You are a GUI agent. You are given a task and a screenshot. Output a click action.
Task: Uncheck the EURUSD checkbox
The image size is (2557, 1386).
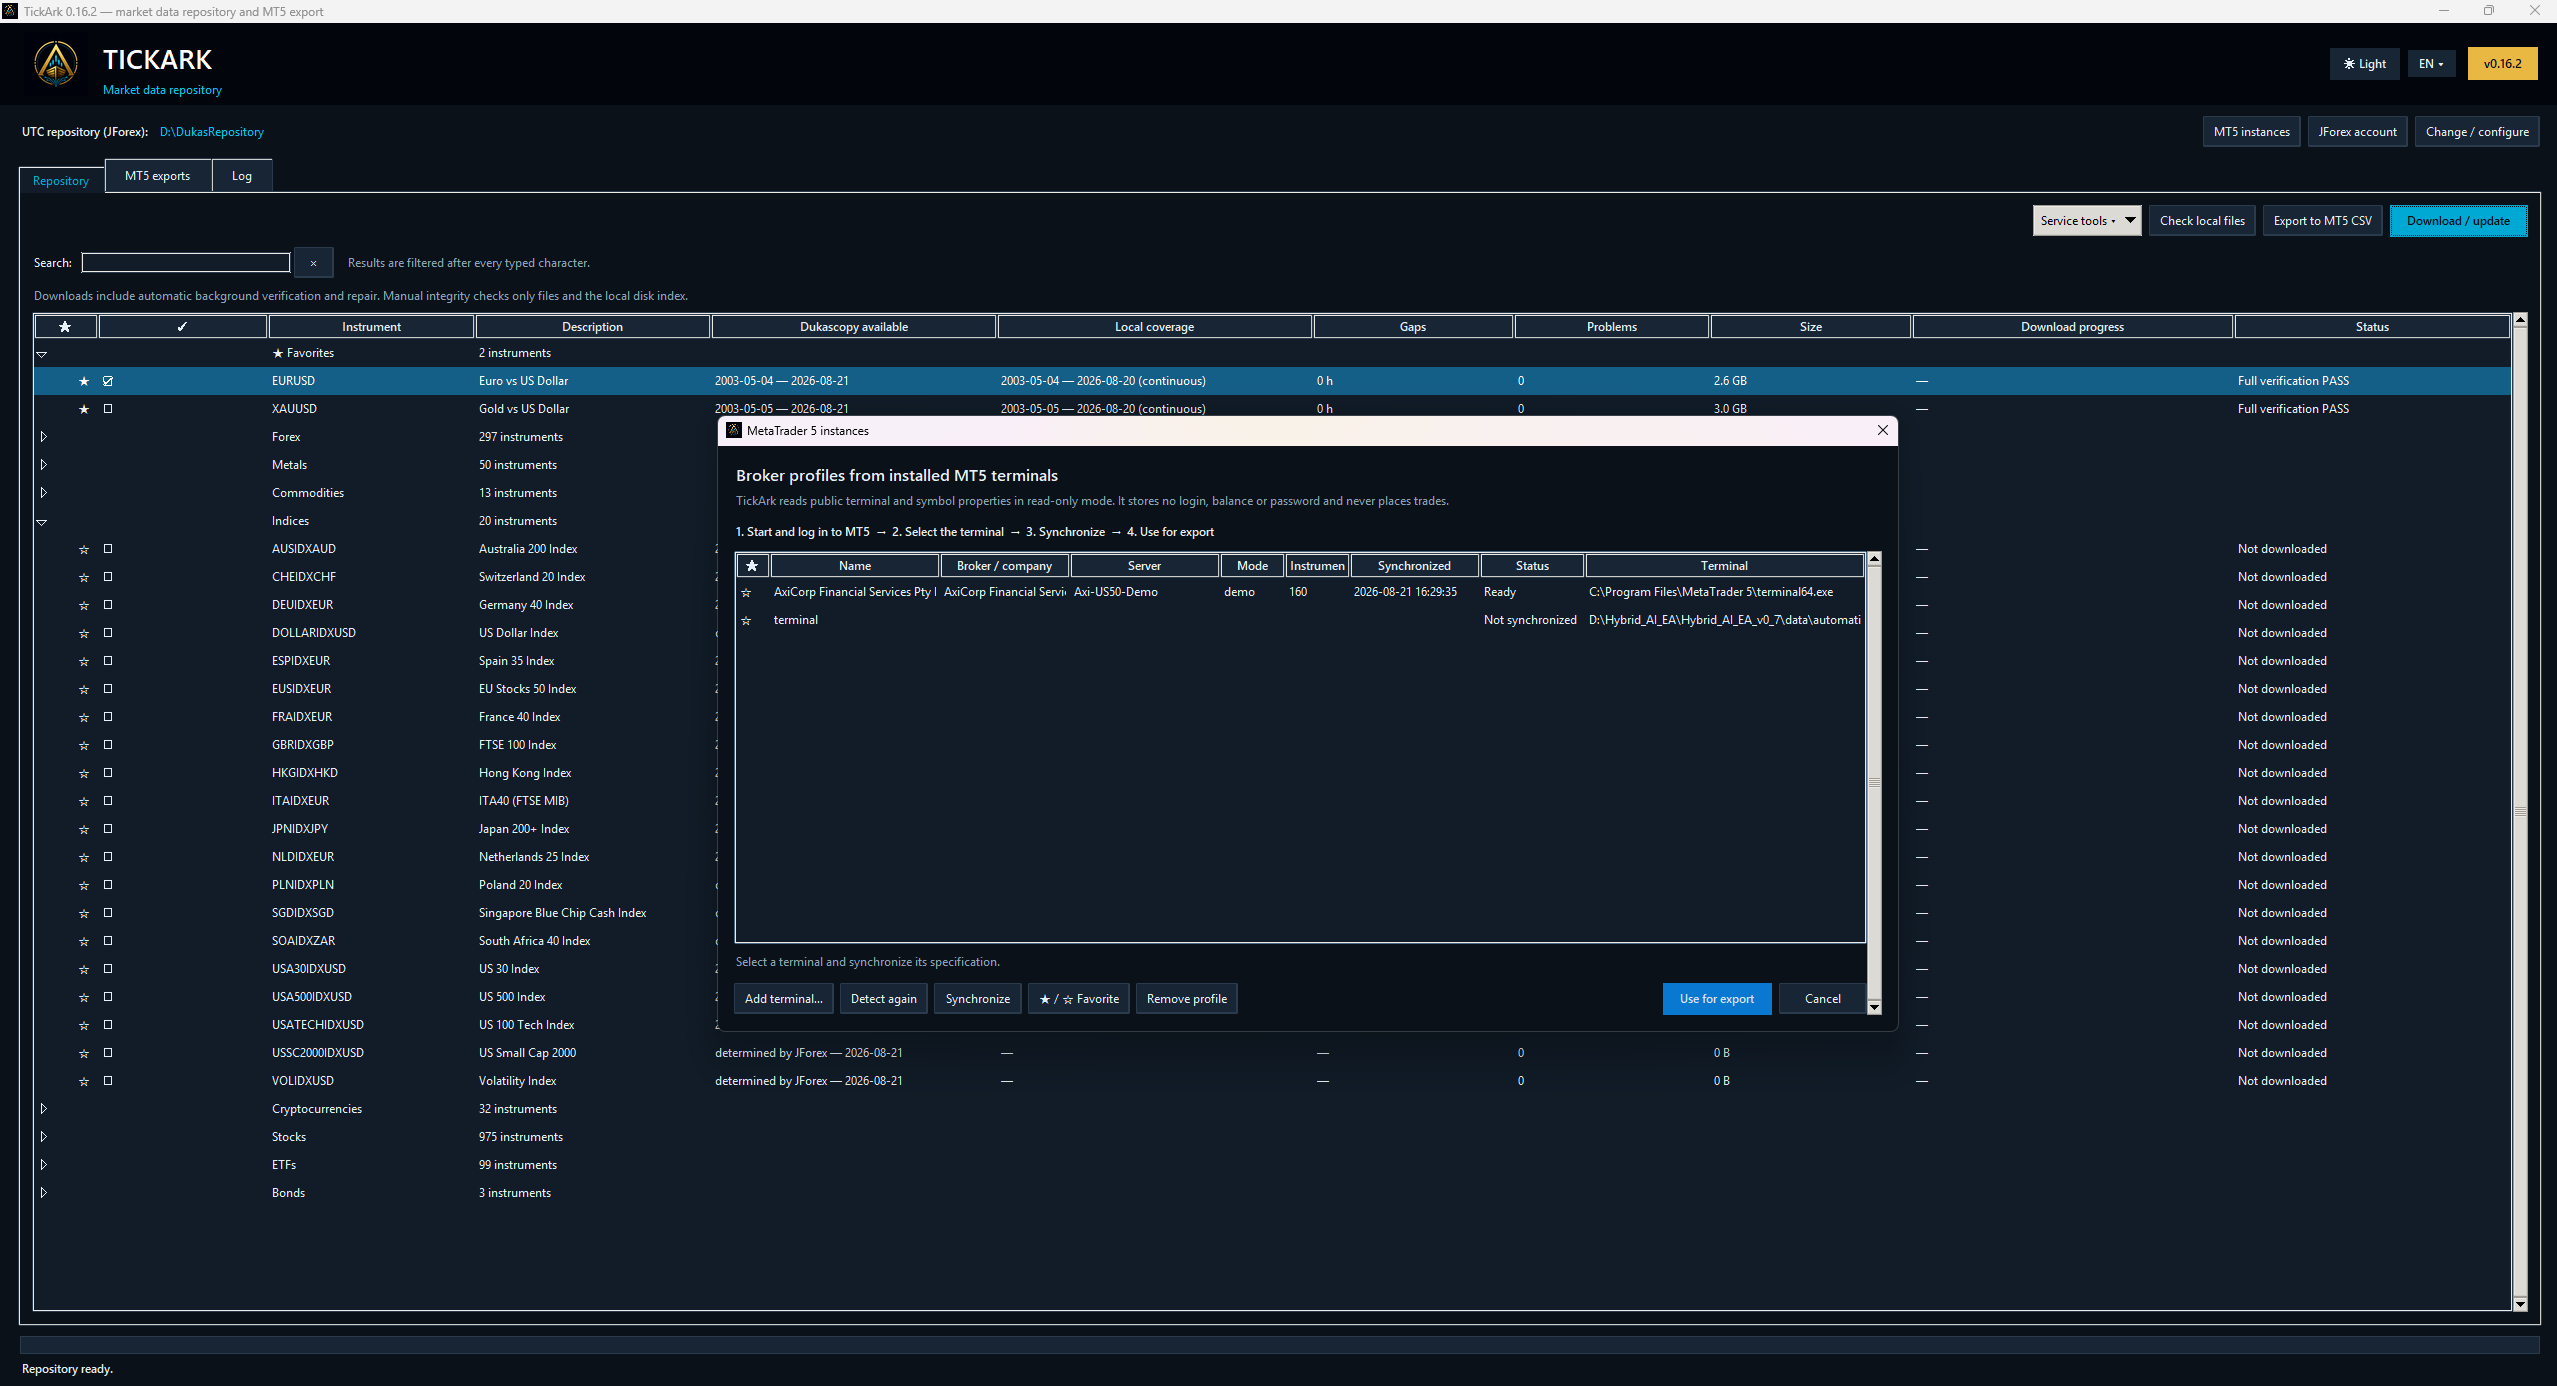point(108,381)
